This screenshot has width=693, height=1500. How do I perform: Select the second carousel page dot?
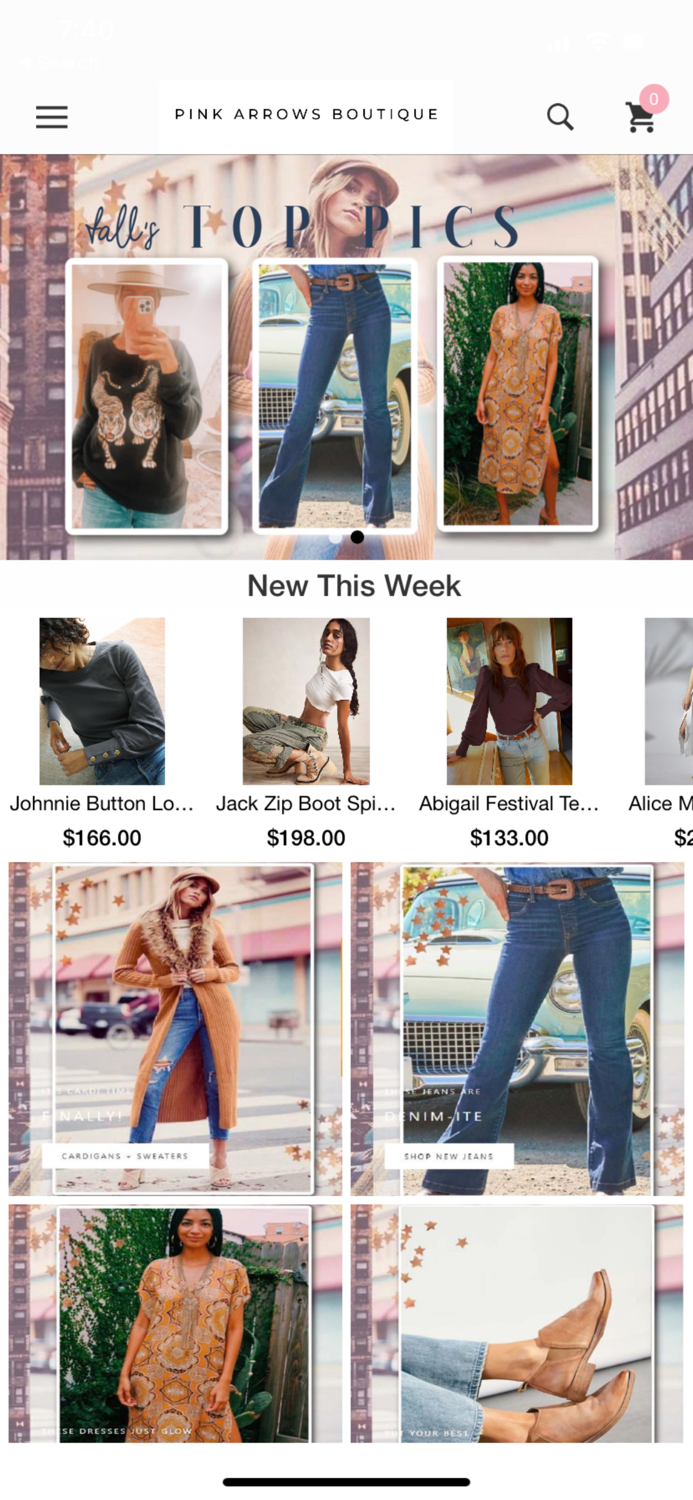(x=357, y=537)
